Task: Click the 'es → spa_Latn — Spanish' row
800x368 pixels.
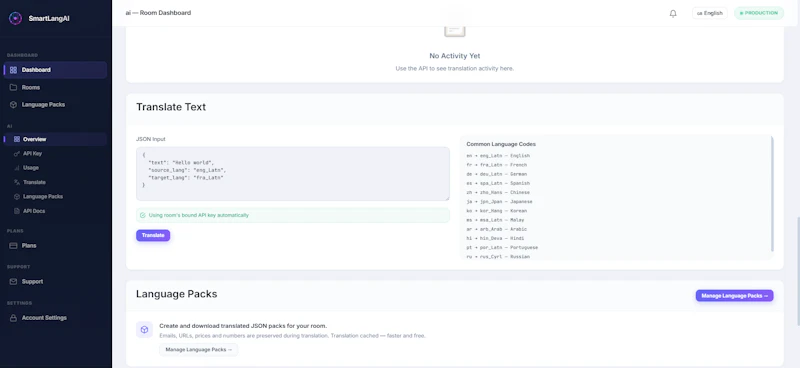Action: point(498,183)
